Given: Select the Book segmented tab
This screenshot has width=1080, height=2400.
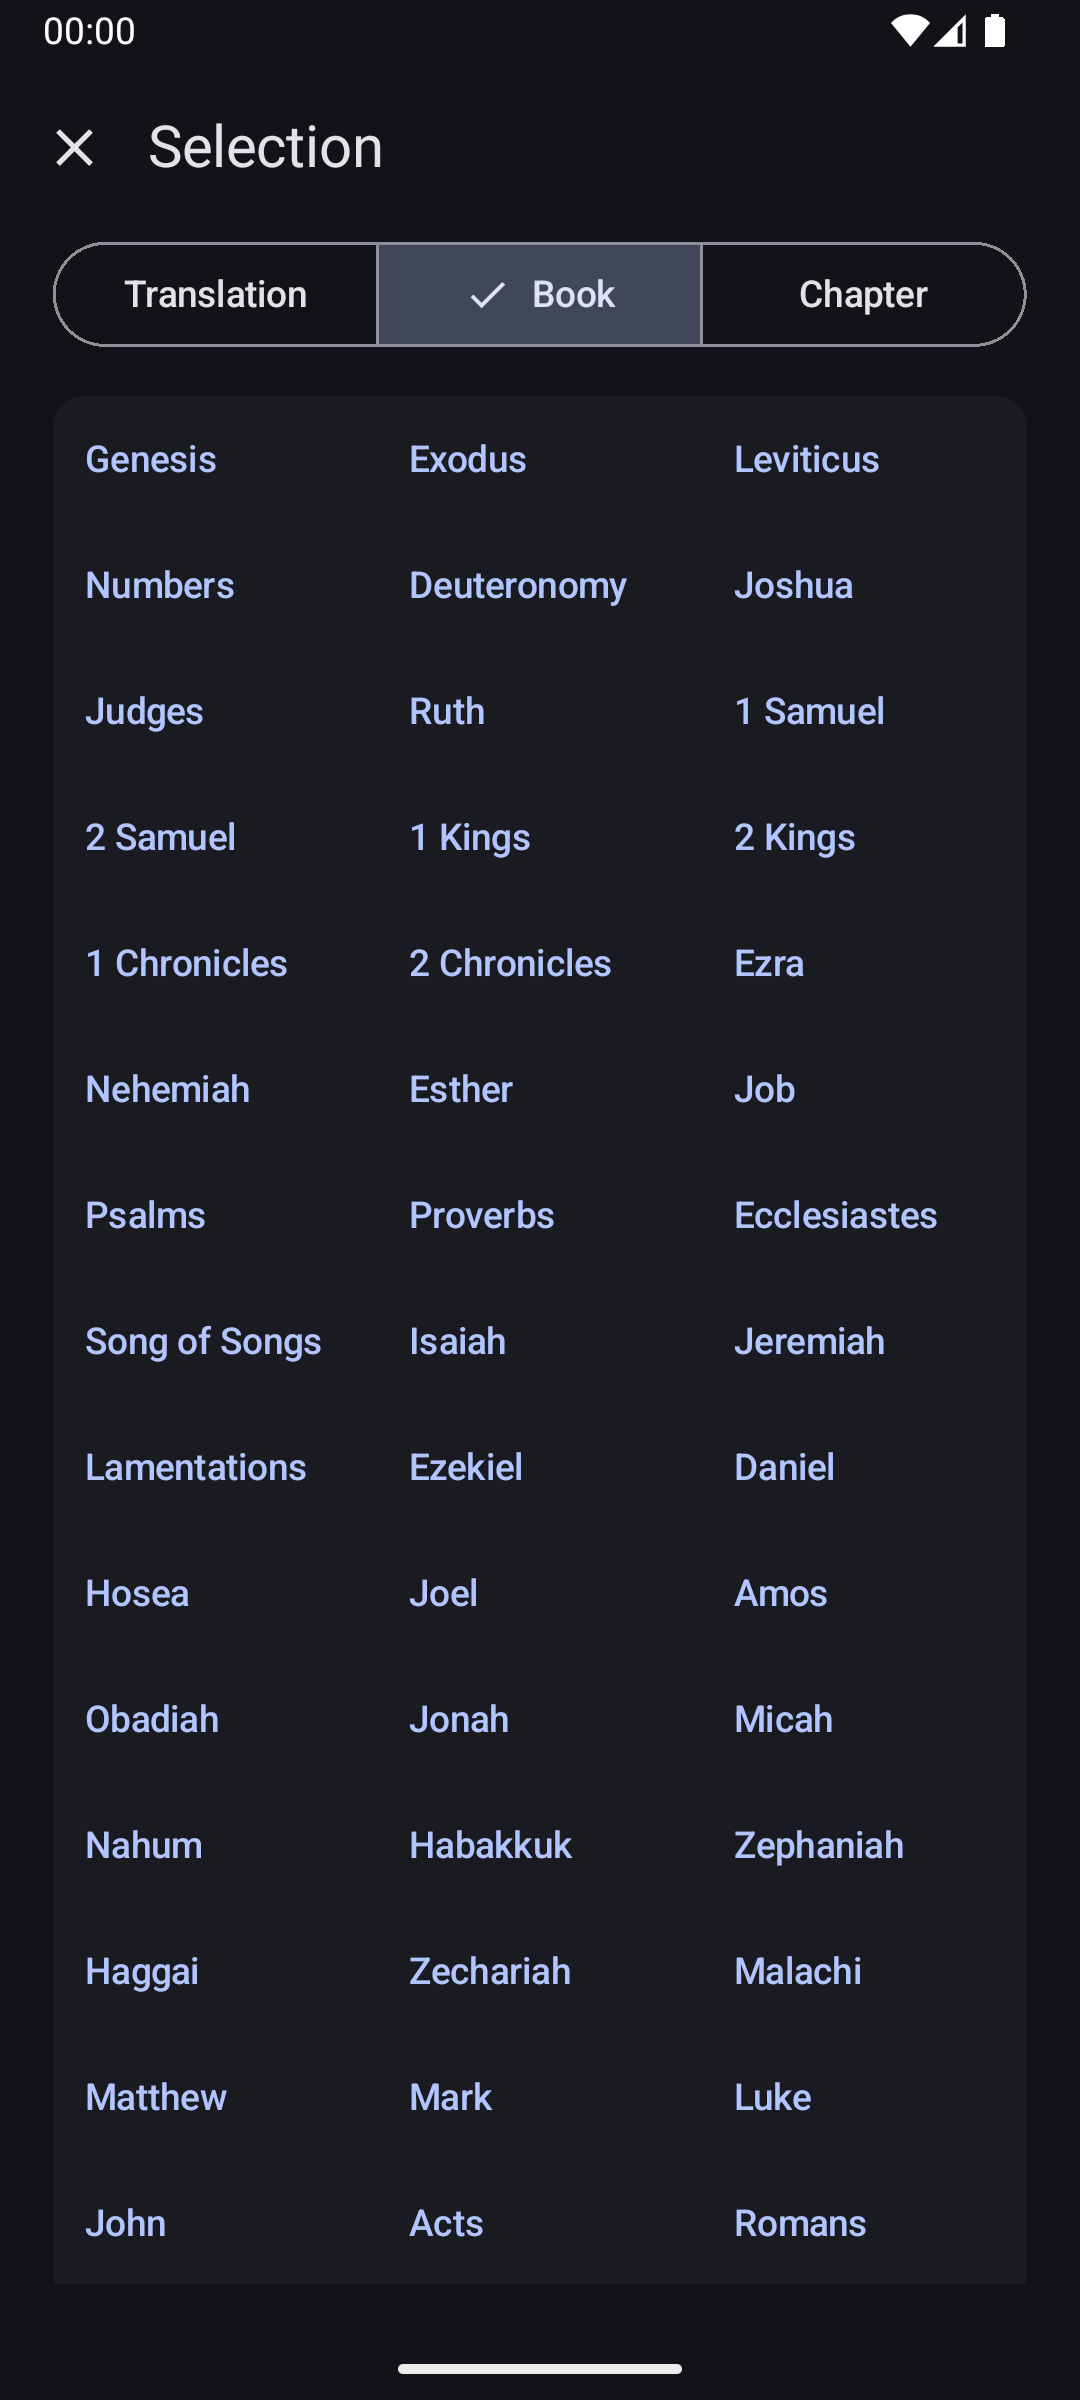Looking at the screenshot, I should click(540, 294).
